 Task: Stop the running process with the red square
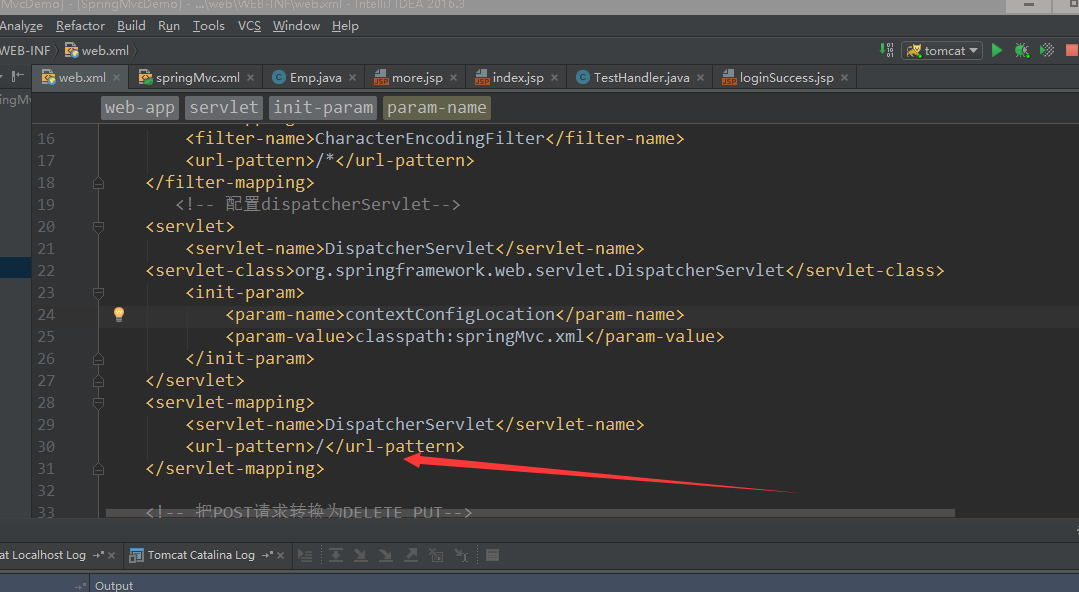click(1072, 50)
